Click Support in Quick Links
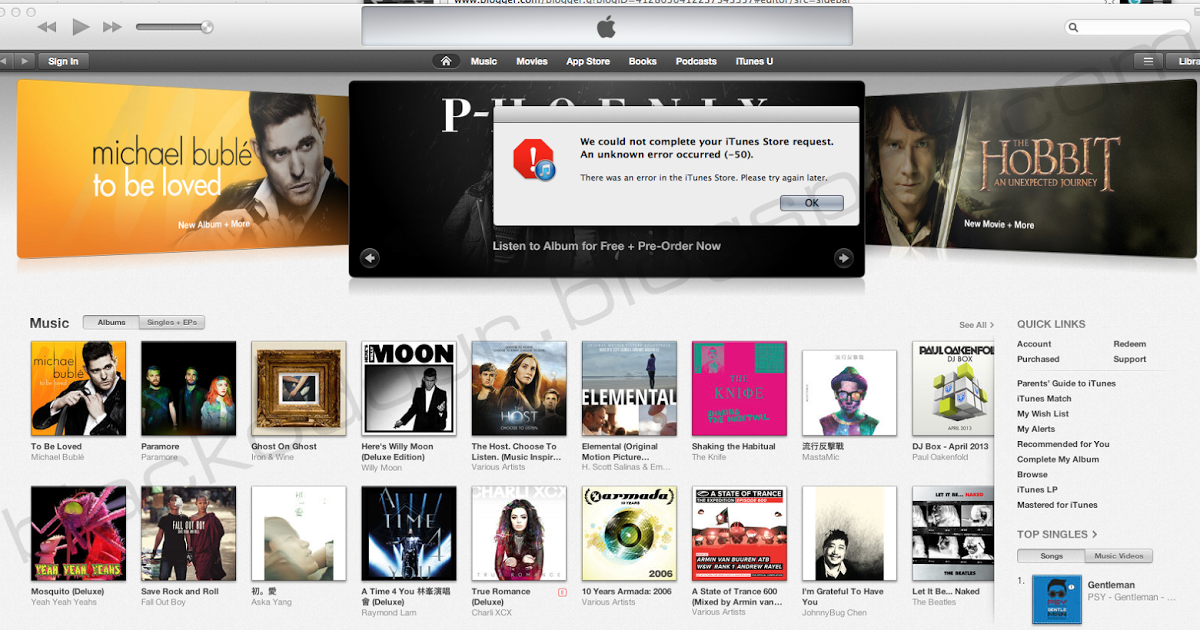 click(x=1130, y=359)
